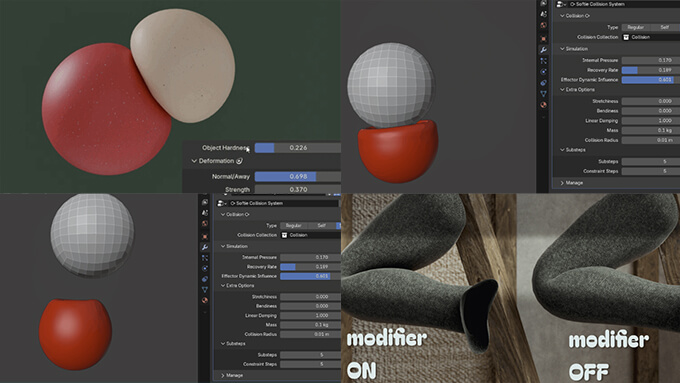Open Scene properties tab in lower-left panel

coord(205,213)
